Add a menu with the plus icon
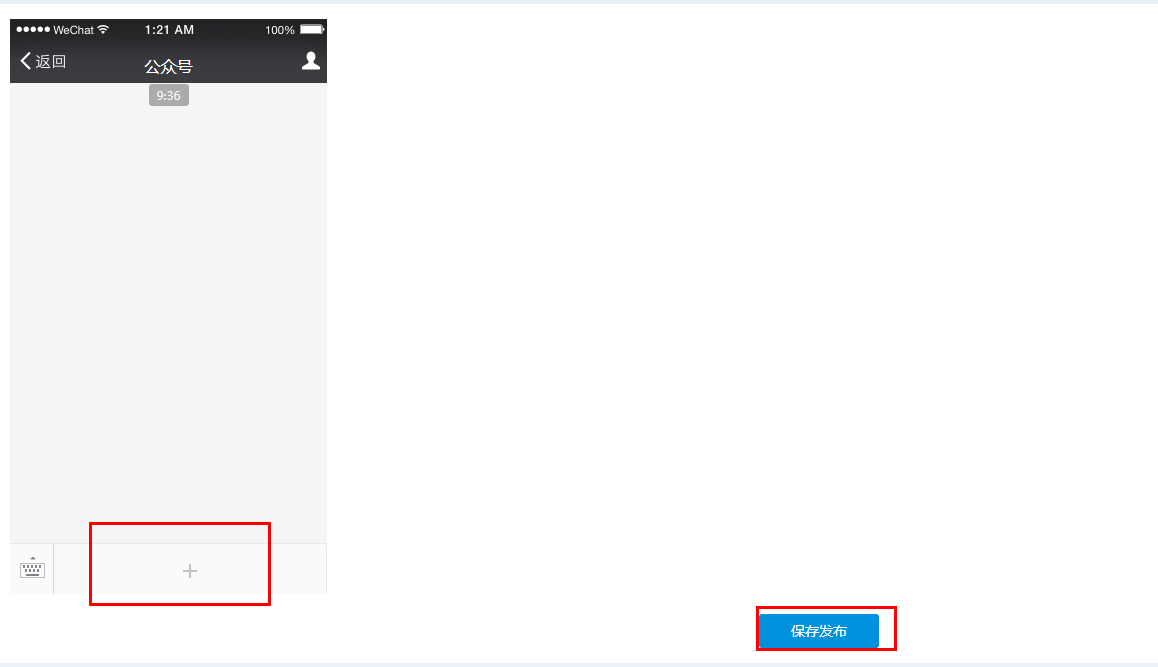1158x667 pixels. click(x=190, y=571)
